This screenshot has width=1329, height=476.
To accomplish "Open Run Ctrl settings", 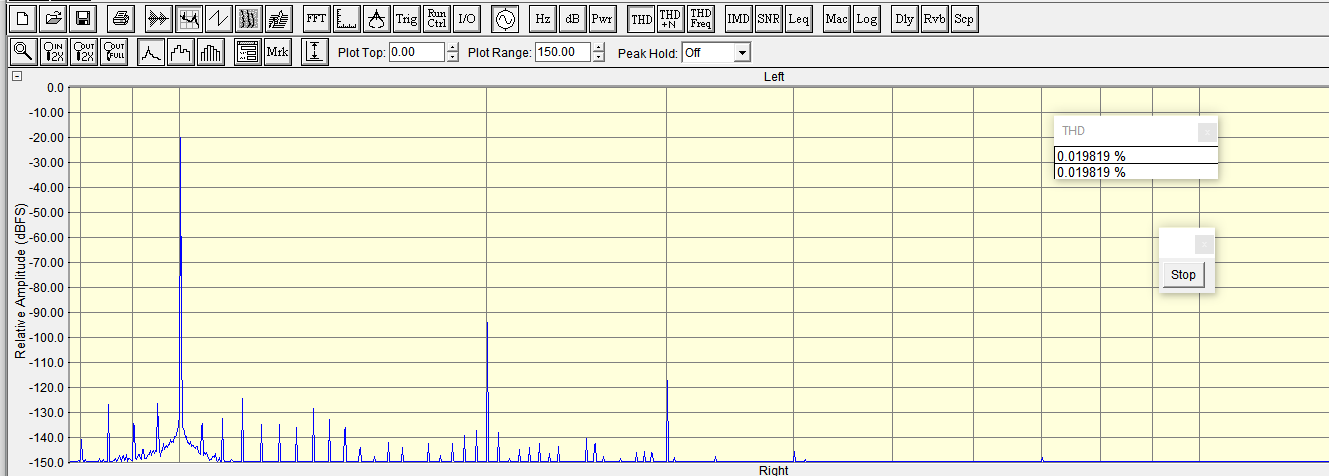I will [x=437, y=18].
